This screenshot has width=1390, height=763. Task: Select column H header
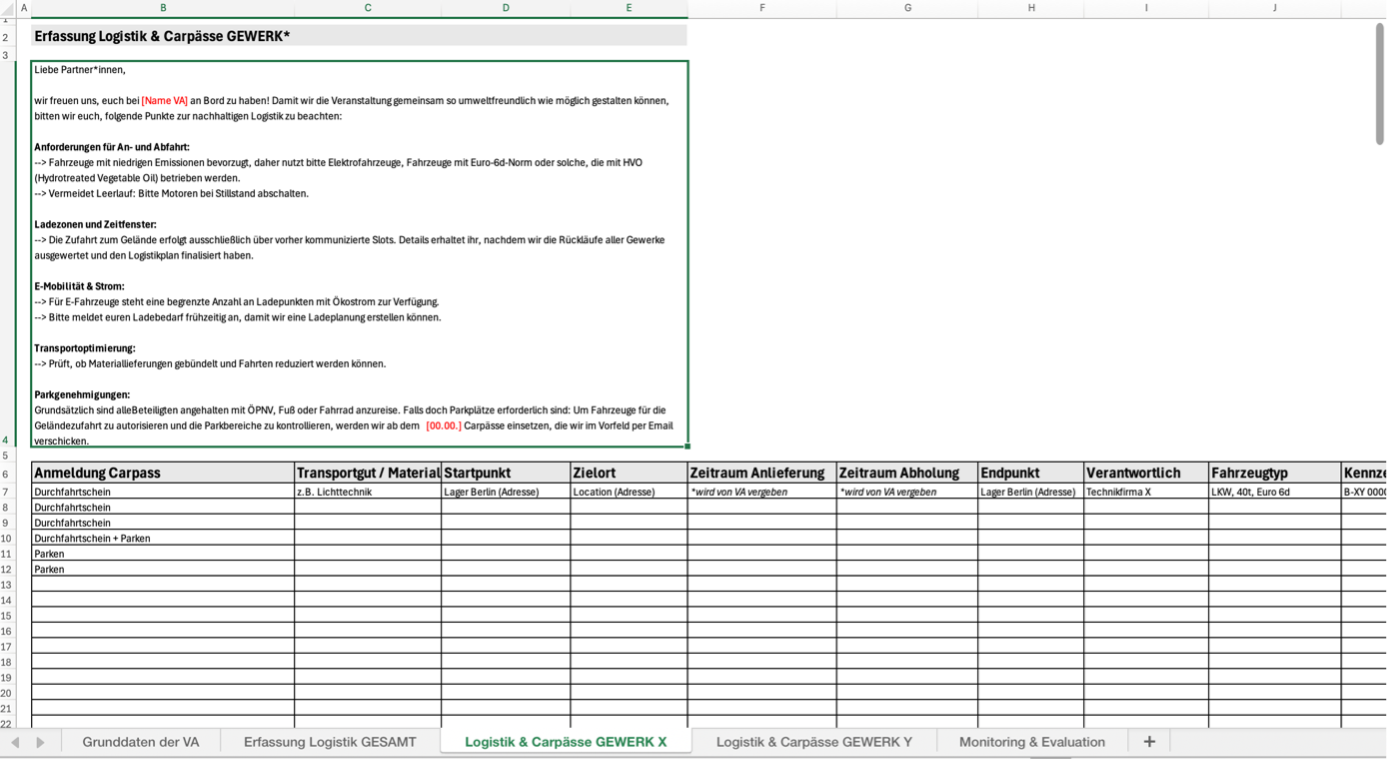click(1031, 8)
